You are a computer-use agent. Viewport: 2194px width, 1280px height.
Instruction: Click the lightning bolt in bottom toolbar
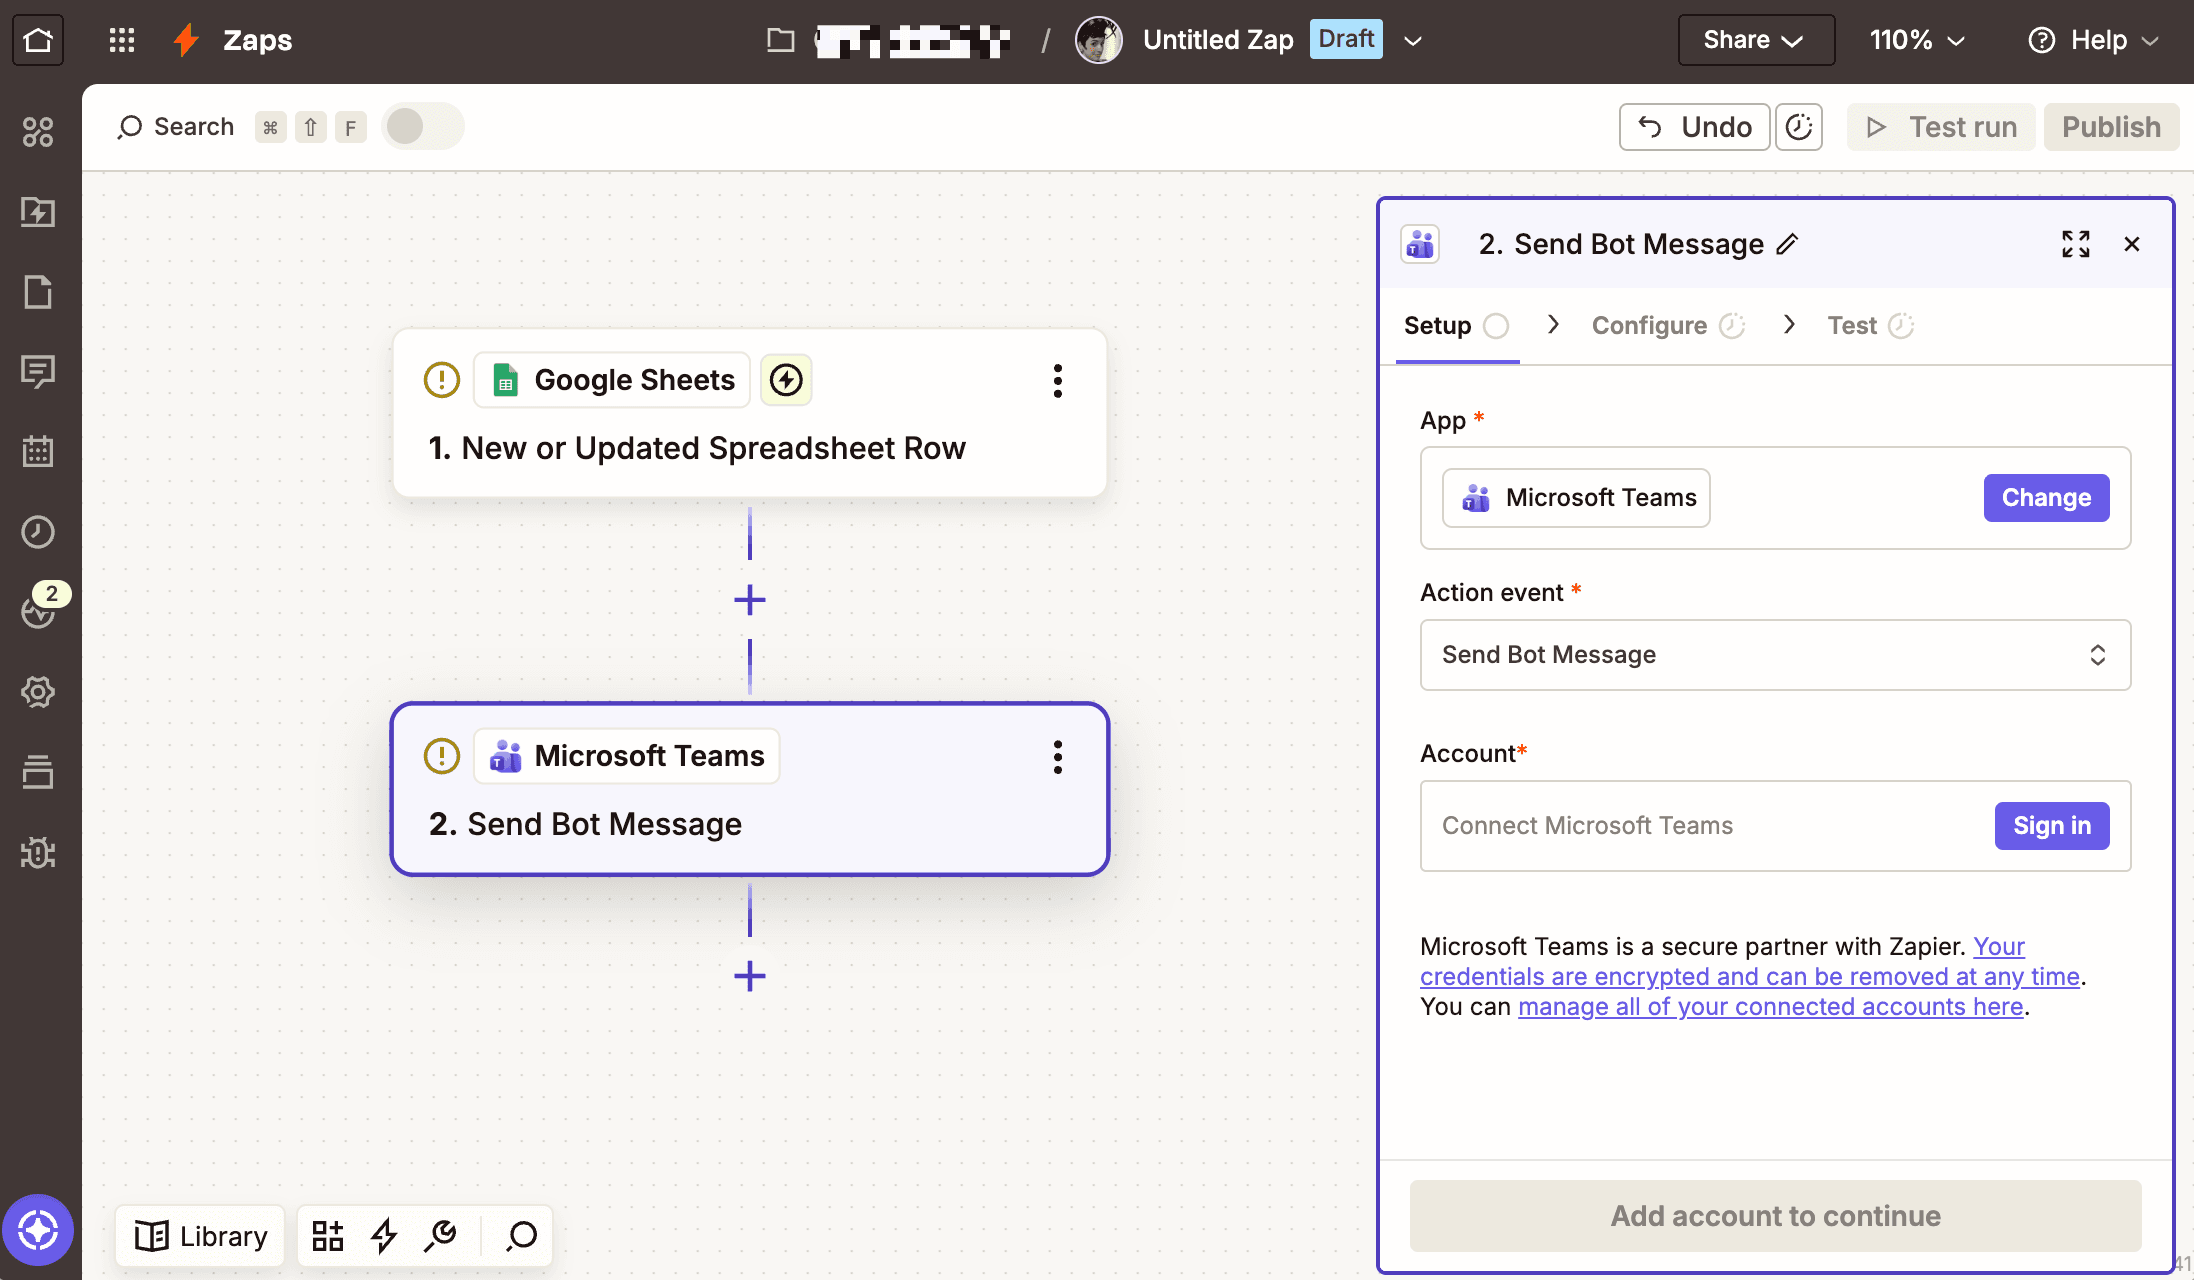(384, 1236)
